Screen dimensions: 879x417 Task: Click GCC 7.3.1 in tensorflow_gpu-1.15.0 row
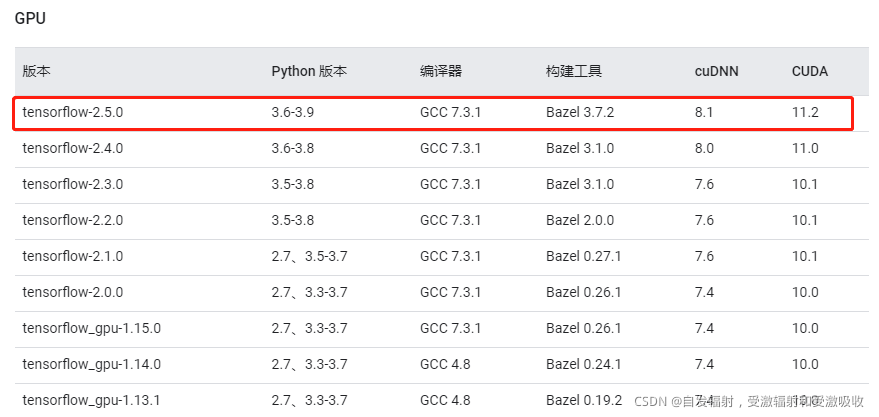click(x=450, y=328)
